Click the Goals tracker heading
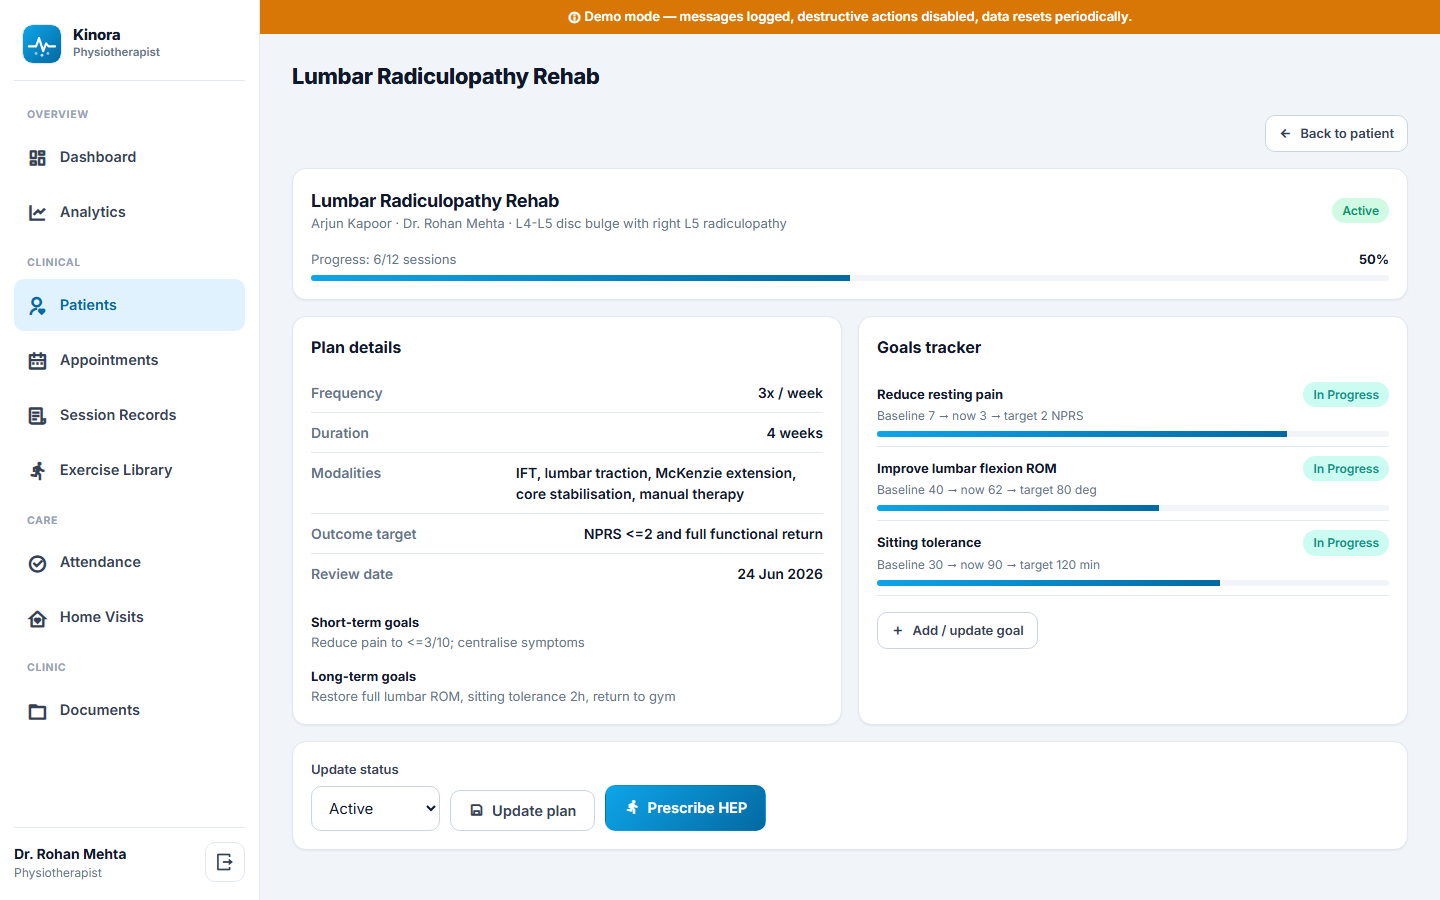The image size is (1440, 900). (929, 348)
